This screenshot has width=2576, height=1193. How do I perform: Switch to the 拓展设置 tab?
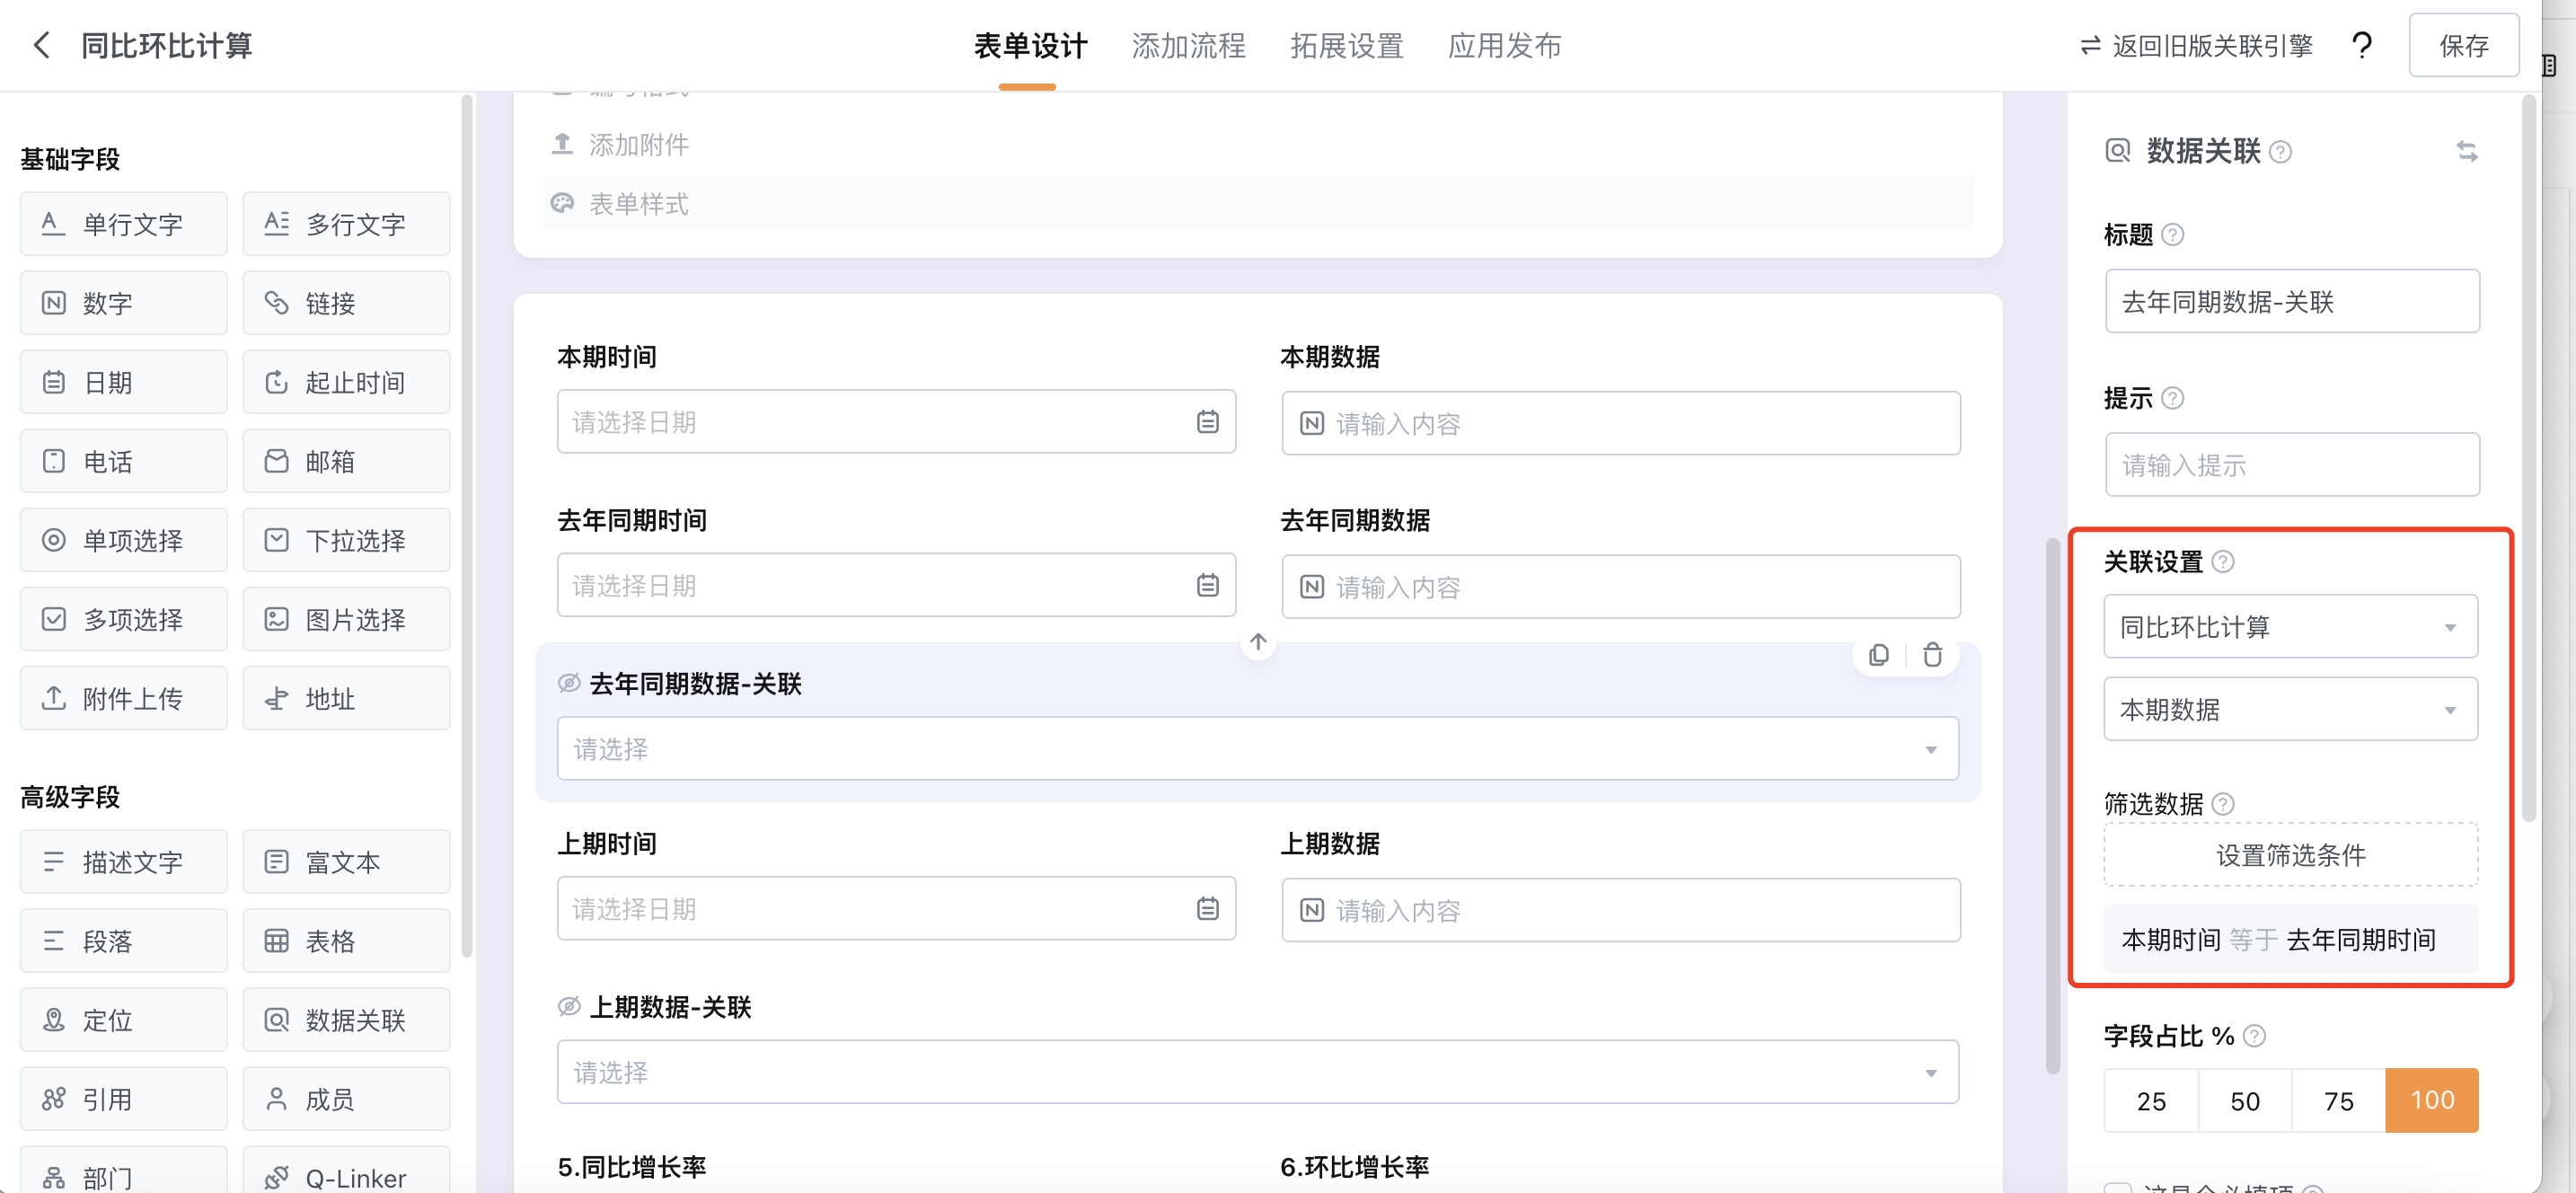tap(1346, 46)
